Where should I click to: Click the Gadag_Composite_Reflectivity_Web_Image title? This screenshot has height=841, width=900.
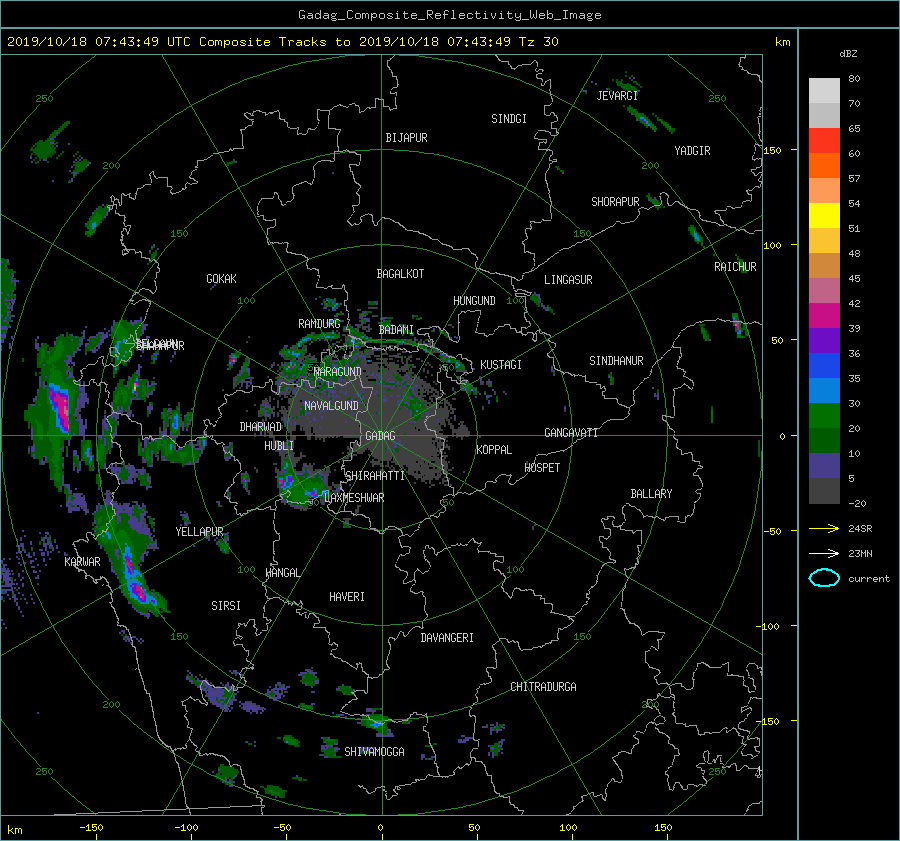[449, 15]
